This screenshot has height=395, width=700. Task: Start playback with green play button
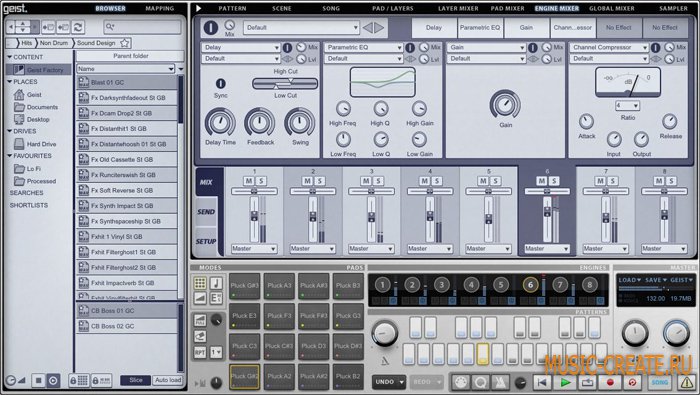point(565,382)
